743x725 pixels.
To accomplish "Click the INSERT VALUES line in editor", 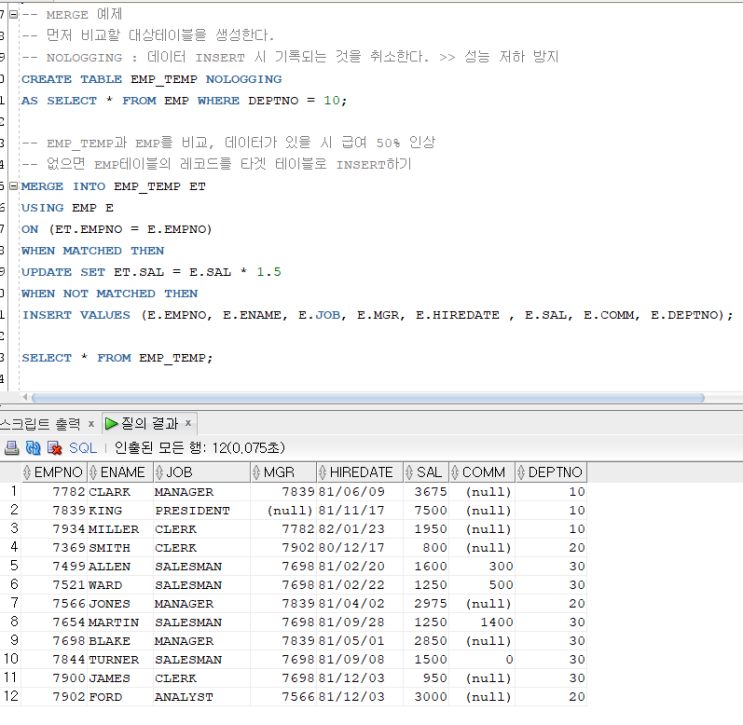I will 377,315.
